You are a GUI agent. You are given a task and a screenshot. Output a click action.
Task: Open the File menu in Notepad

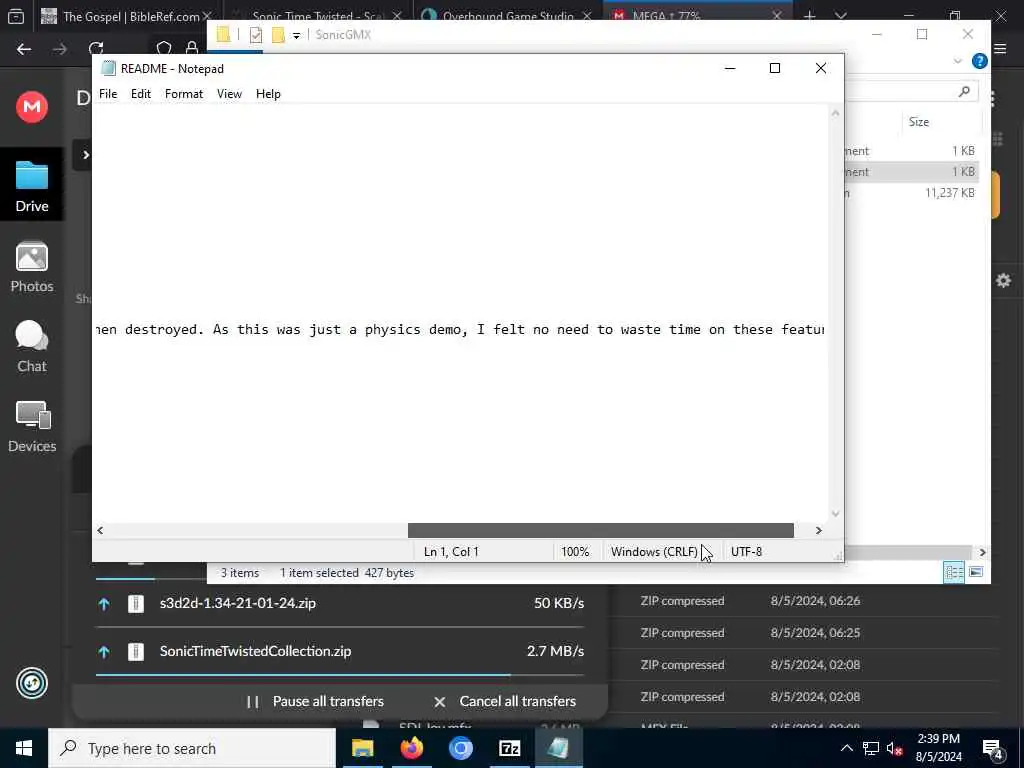click(108, 94)
